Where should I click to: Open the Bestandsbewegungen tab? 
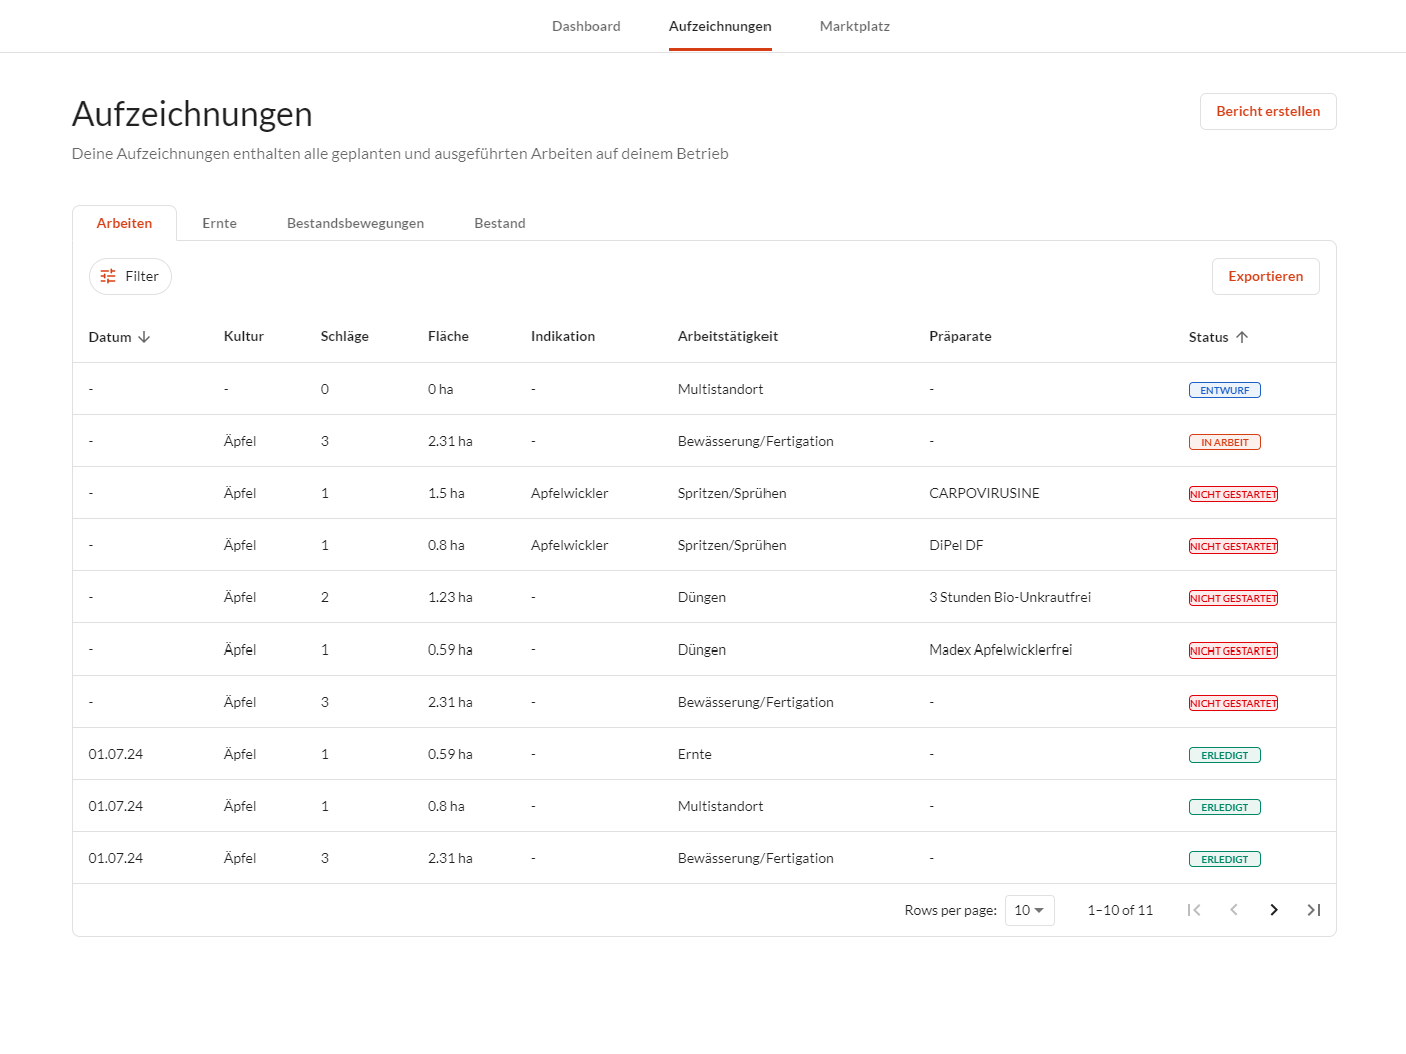(355, 223)
